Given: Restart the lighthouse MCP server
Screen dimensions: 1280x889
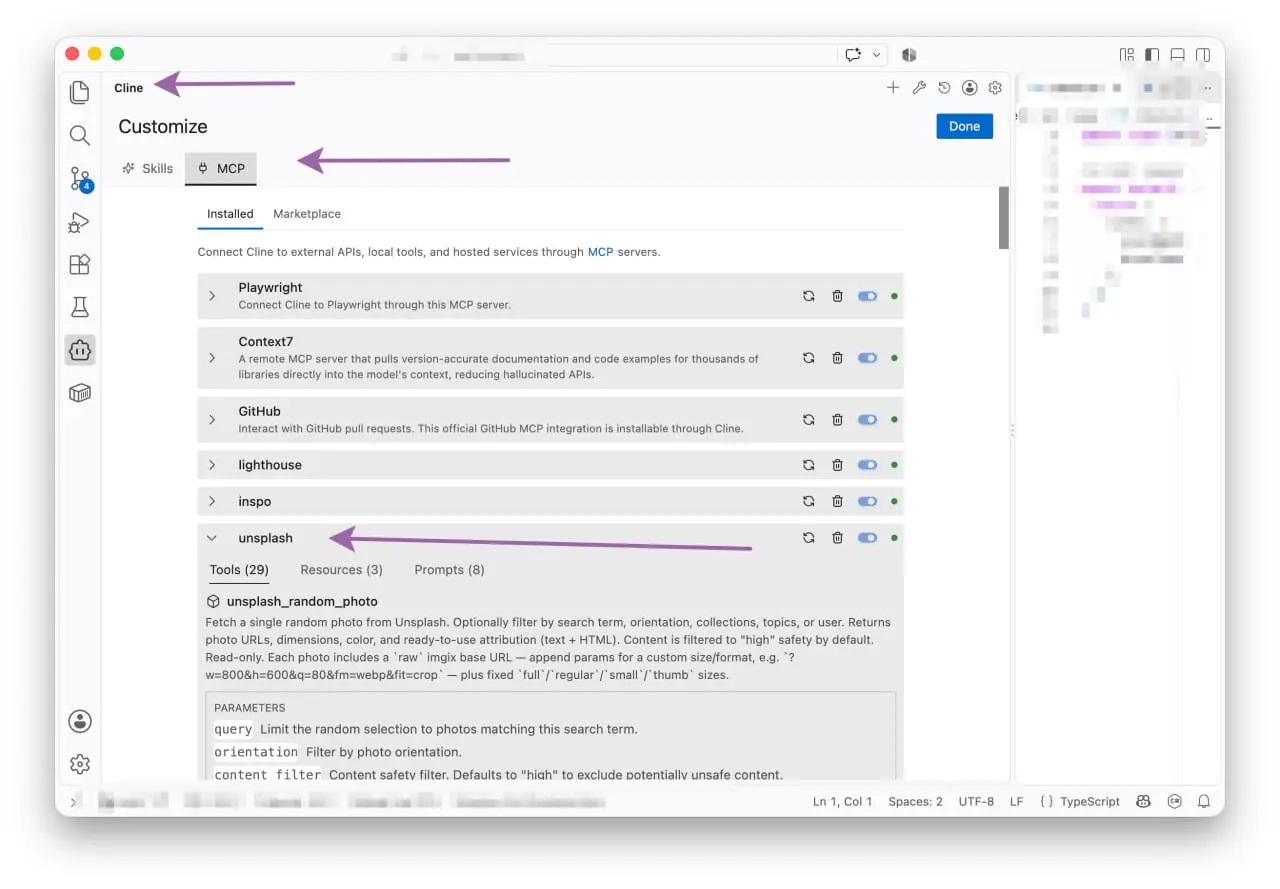Looking at the screenshot, I should tap(809, 465).
